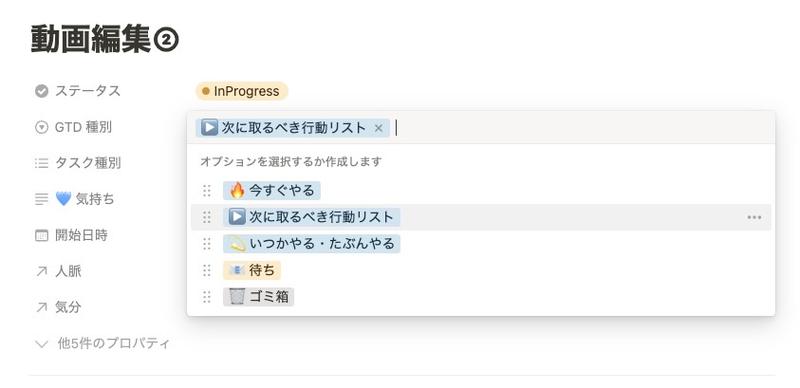Open more options for 次に取るべき行動リスト option

pos(754,217)
